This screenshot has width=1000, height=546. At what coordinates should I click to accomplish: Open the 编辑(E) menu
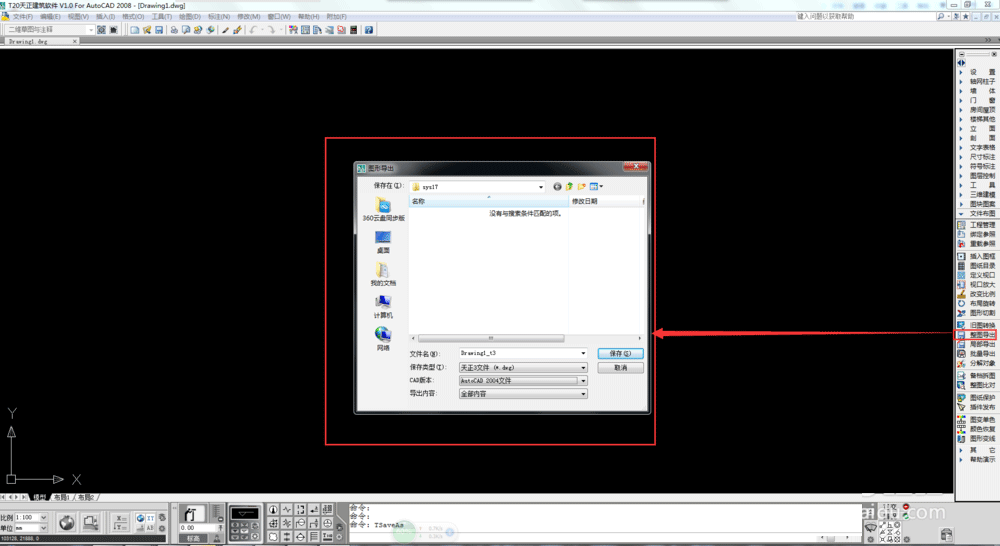coord(50,17)
